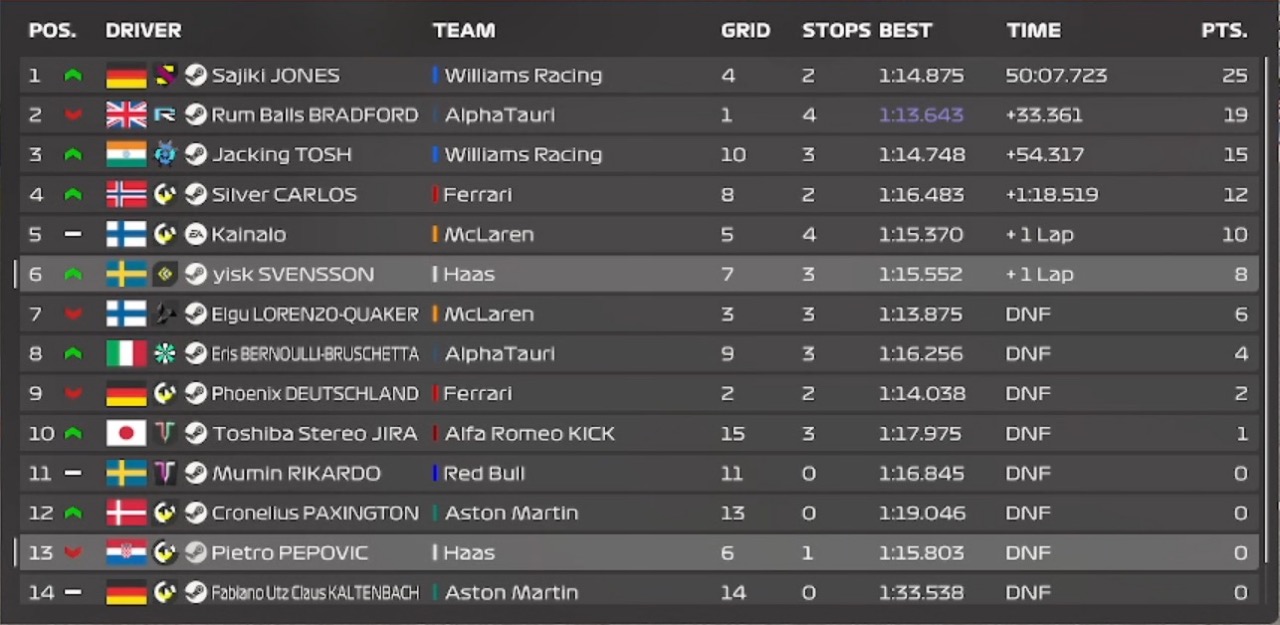Click the UK flag beside Rum Balls BRADFORD
This screenshot has width=1280, height=625.
coord(126,115)
